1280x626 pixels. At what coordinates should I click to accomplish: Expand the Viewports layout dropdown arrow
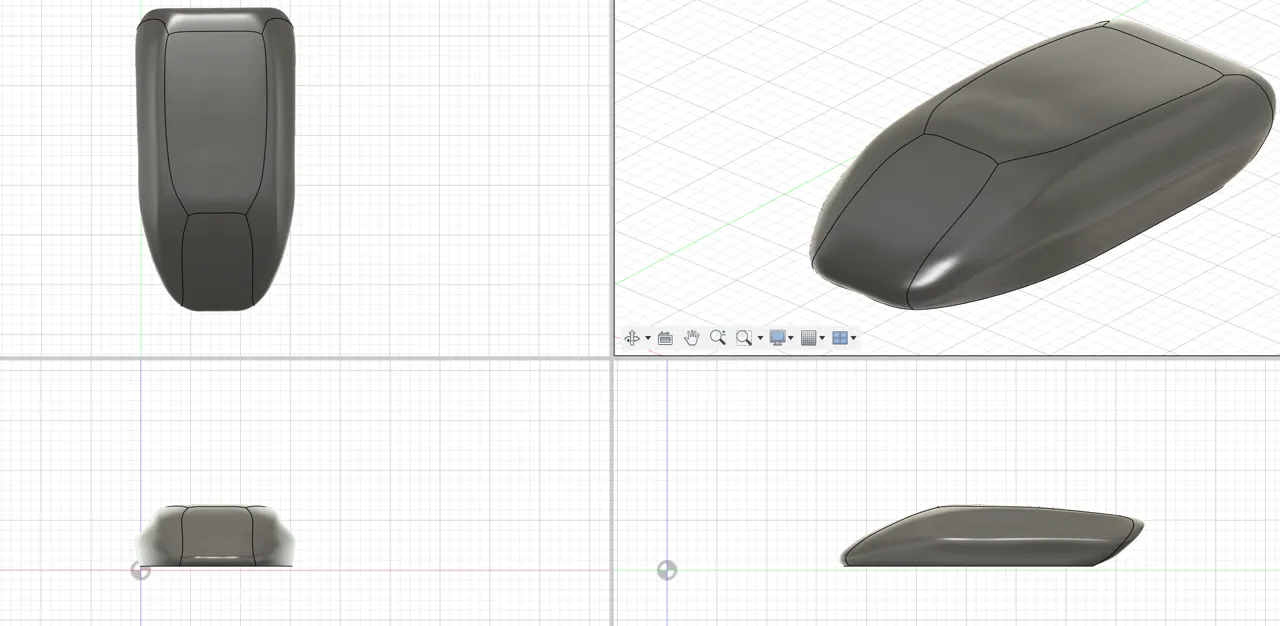pyautogui.click(x=853, y=338)
